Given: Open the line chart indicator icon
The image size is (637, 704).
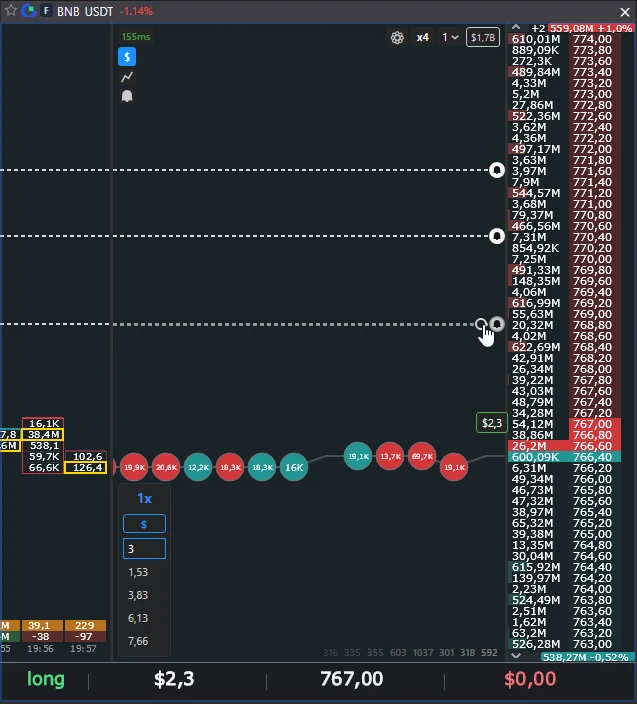Looking at the screenshot, I should click(x=127, y=77).
